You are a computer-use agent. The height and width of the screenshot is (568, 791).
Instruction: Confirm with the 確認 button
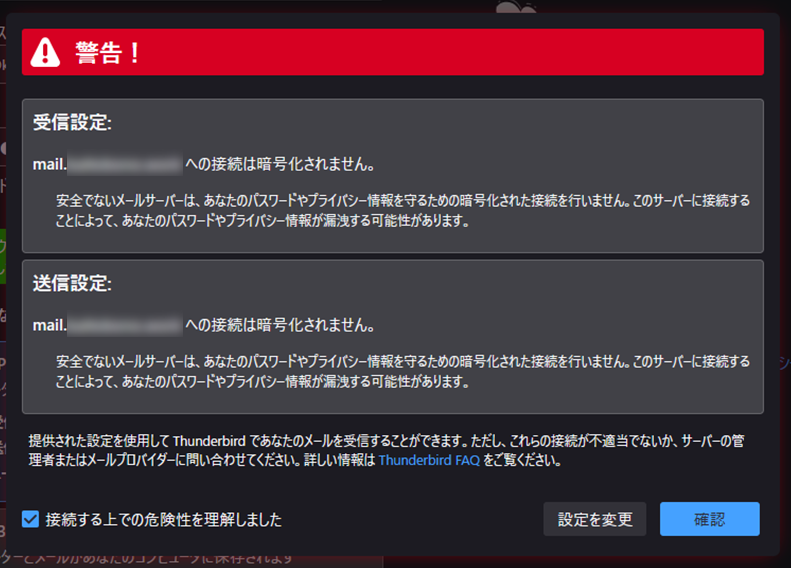pyautogui.click(x=709, y=519)
